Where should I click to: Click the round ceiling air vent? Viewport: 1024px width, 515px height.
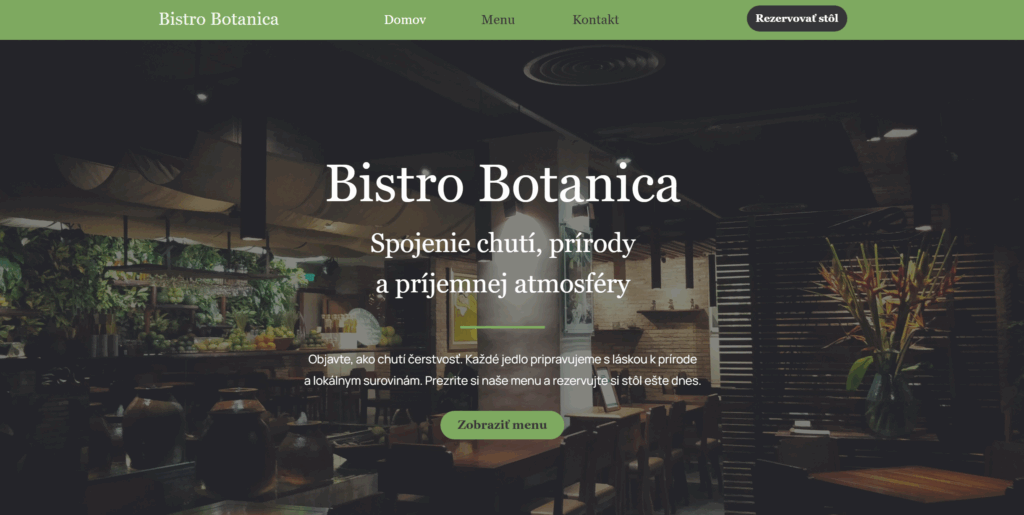point(594,64)
